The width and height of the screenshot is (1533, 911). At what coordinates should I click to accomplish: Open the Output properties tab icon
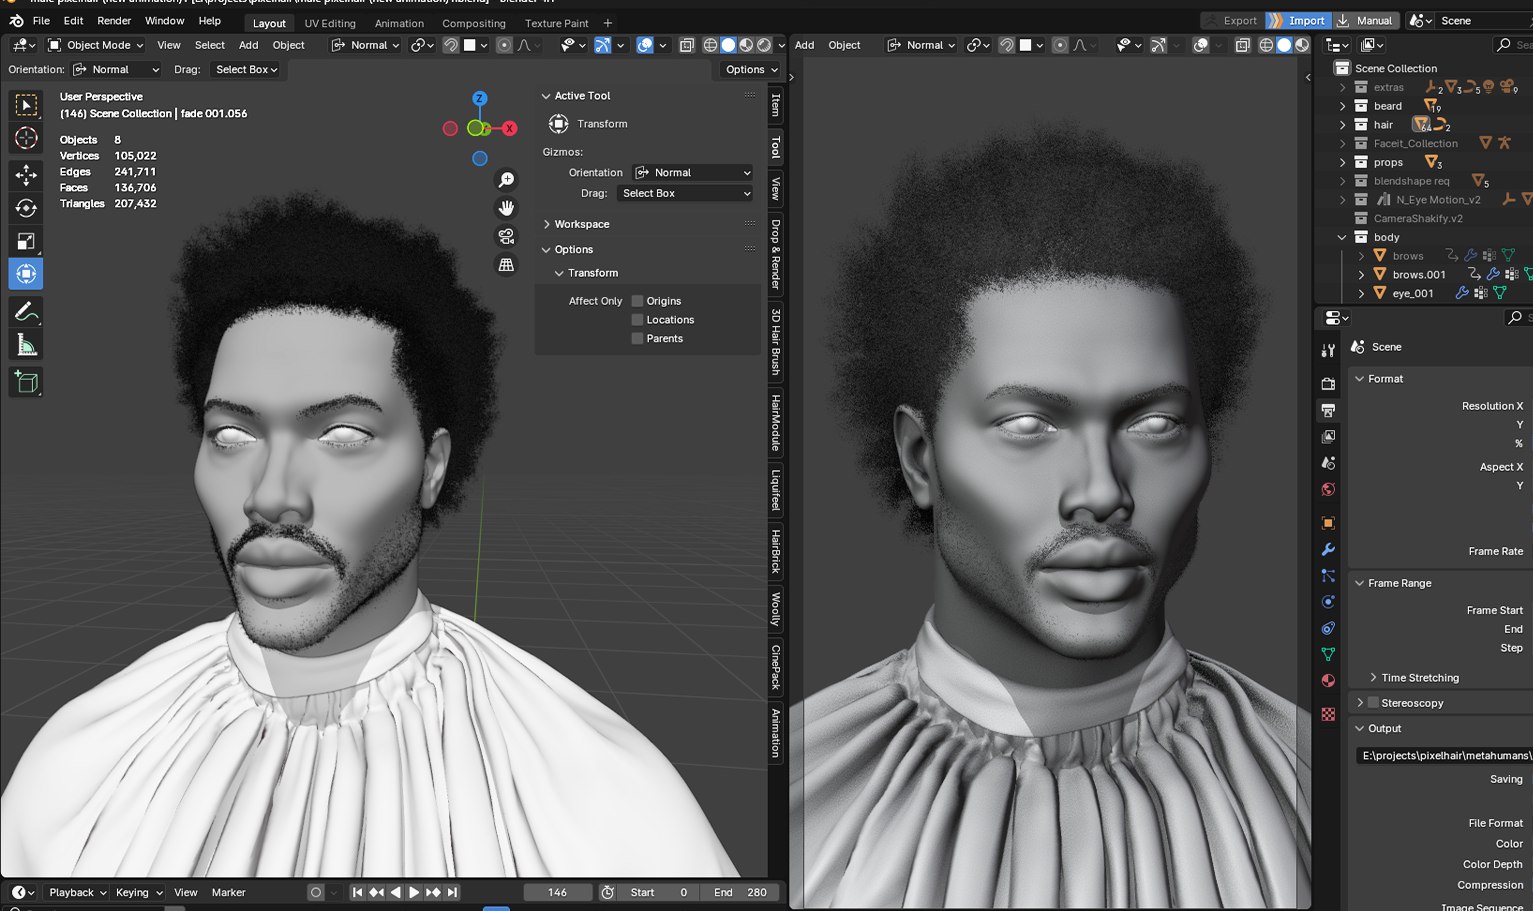1328,410
